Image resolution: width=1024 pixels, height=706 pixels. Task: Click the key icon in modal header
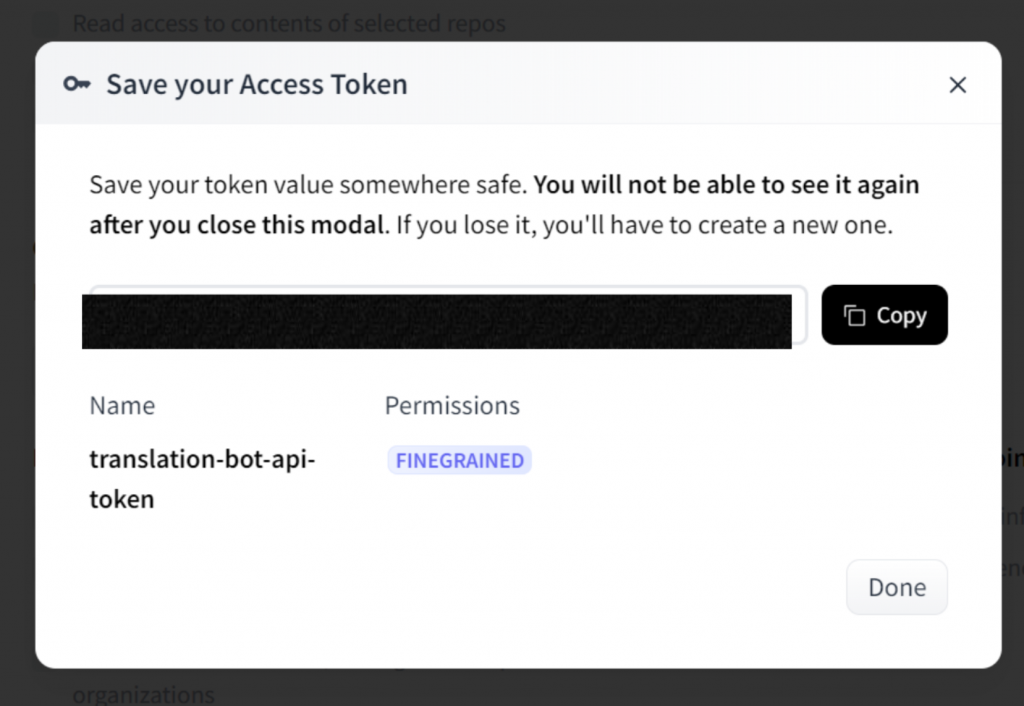tap(76, 84)
